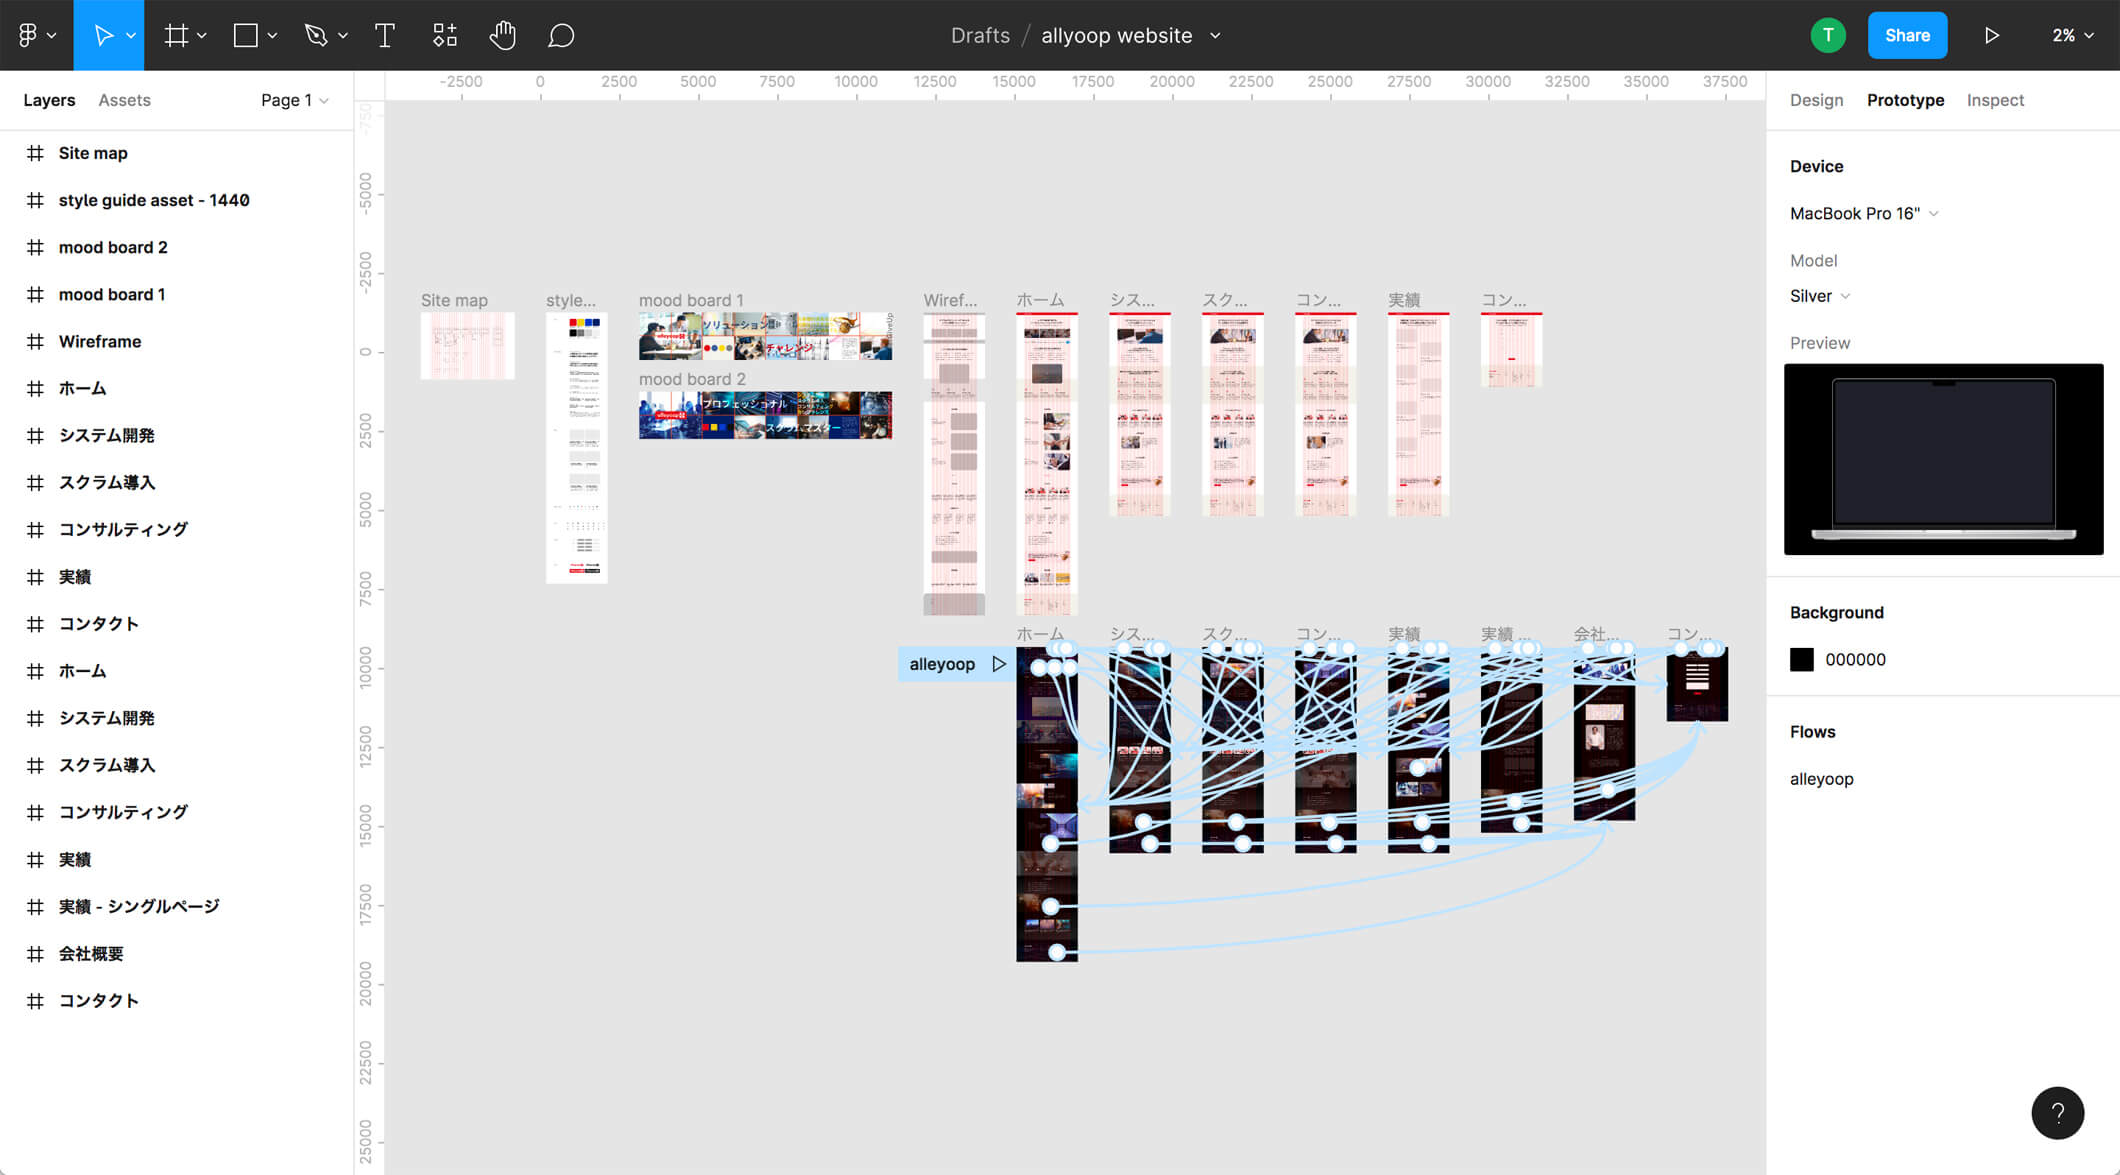The height and width of the screenshot is (1175, 2120).
Task: Edit the 000000 background hex value
Action: click(1855, 659)
